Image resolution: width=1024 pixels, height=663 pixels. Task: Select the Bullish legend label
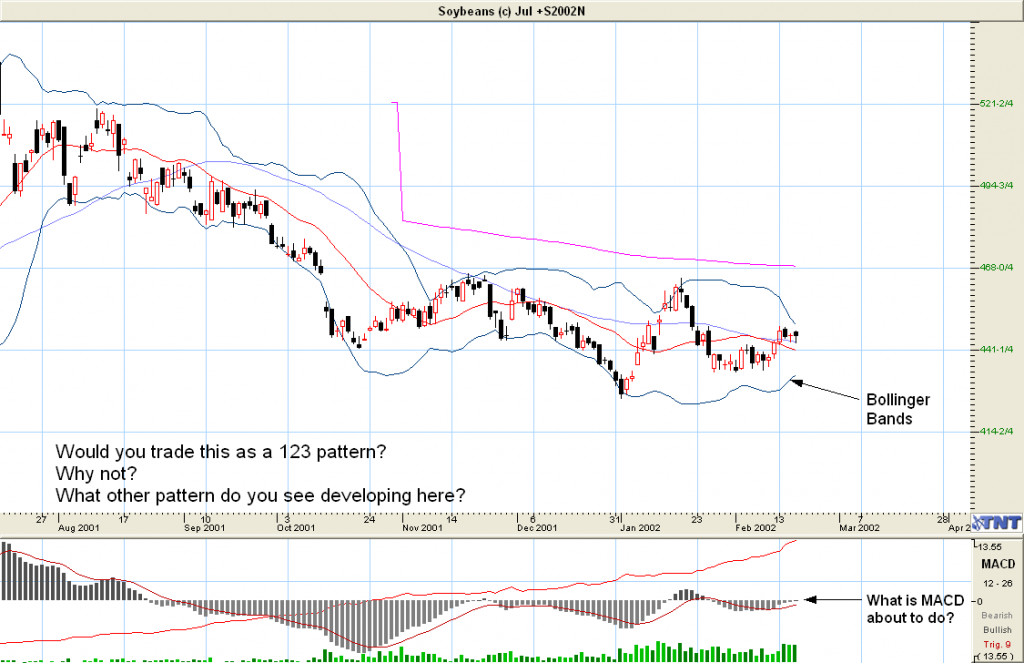click(x=996, y=629)
